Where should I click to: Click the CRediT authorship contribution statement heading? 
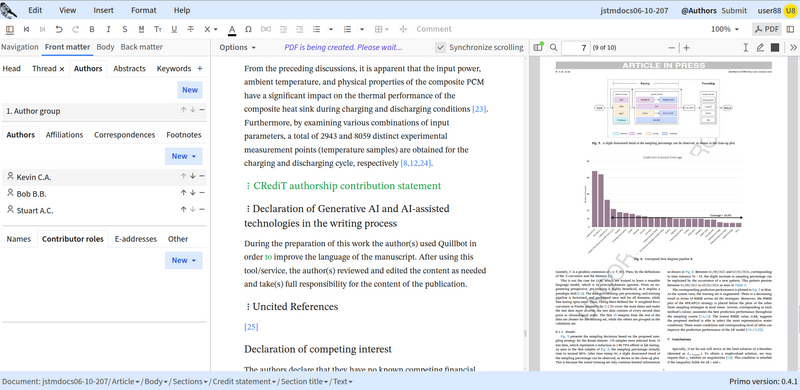tap(347, 186)
